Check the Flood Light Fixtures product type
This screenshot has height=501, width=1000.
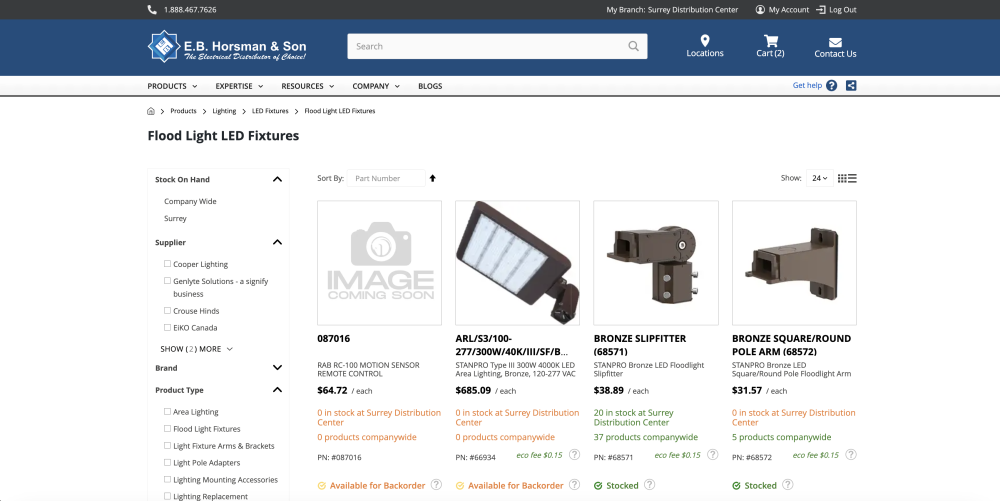click(167, 428)
